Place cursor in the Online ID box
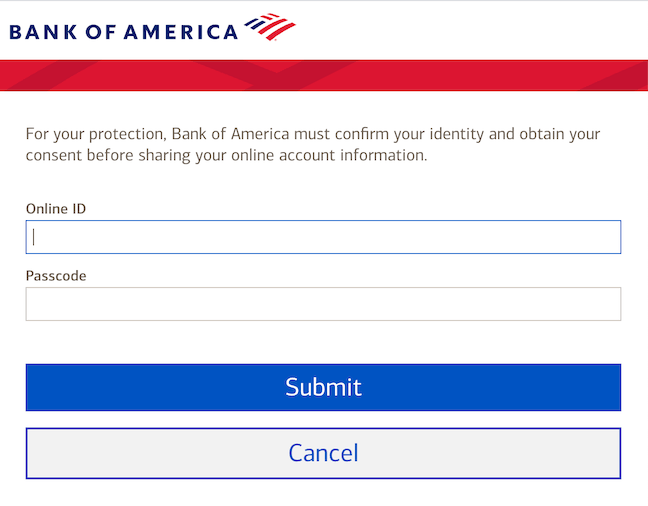This screenshot has width=648, height=506. (323, 237)
